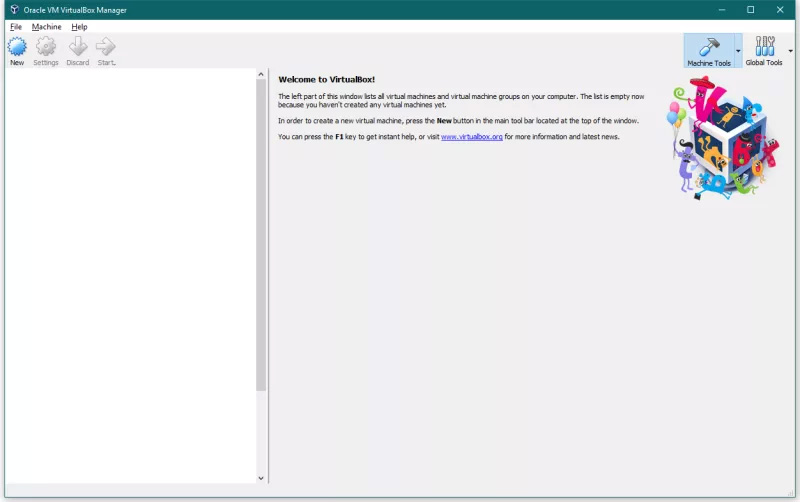This screenshot has width=800, height=502.
Task: Click the Discard toolbar icon
Action: point(78,46)
